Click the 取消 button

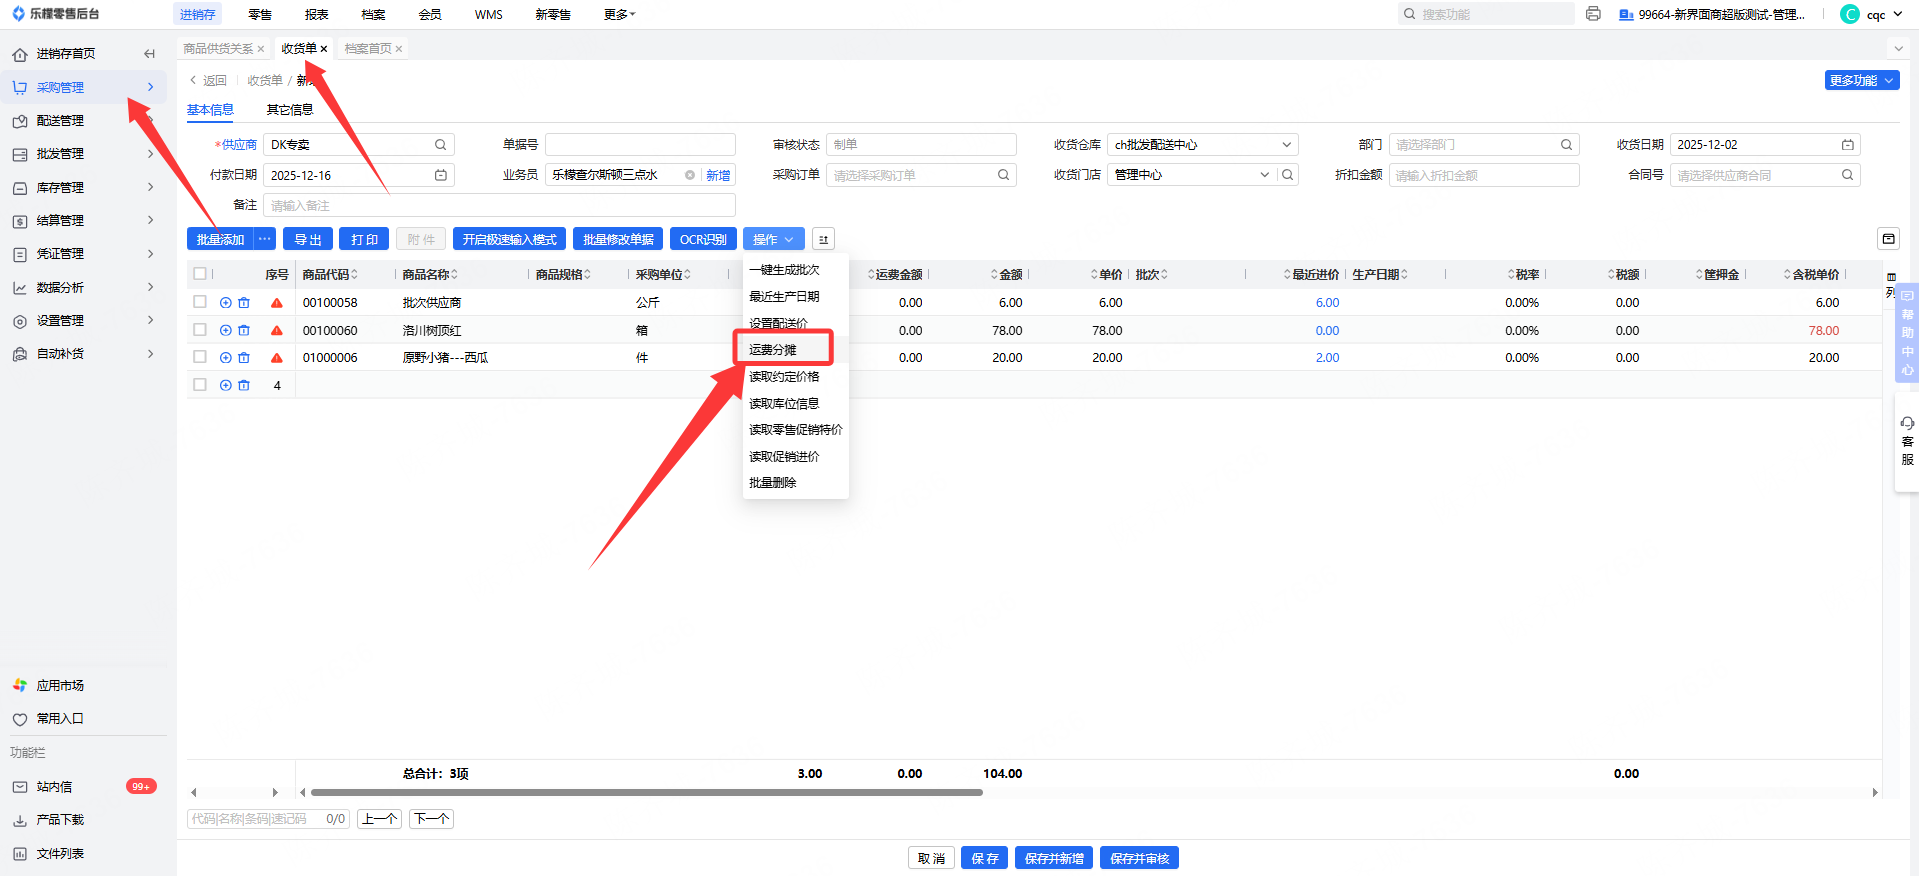click(x=931, y=858)
